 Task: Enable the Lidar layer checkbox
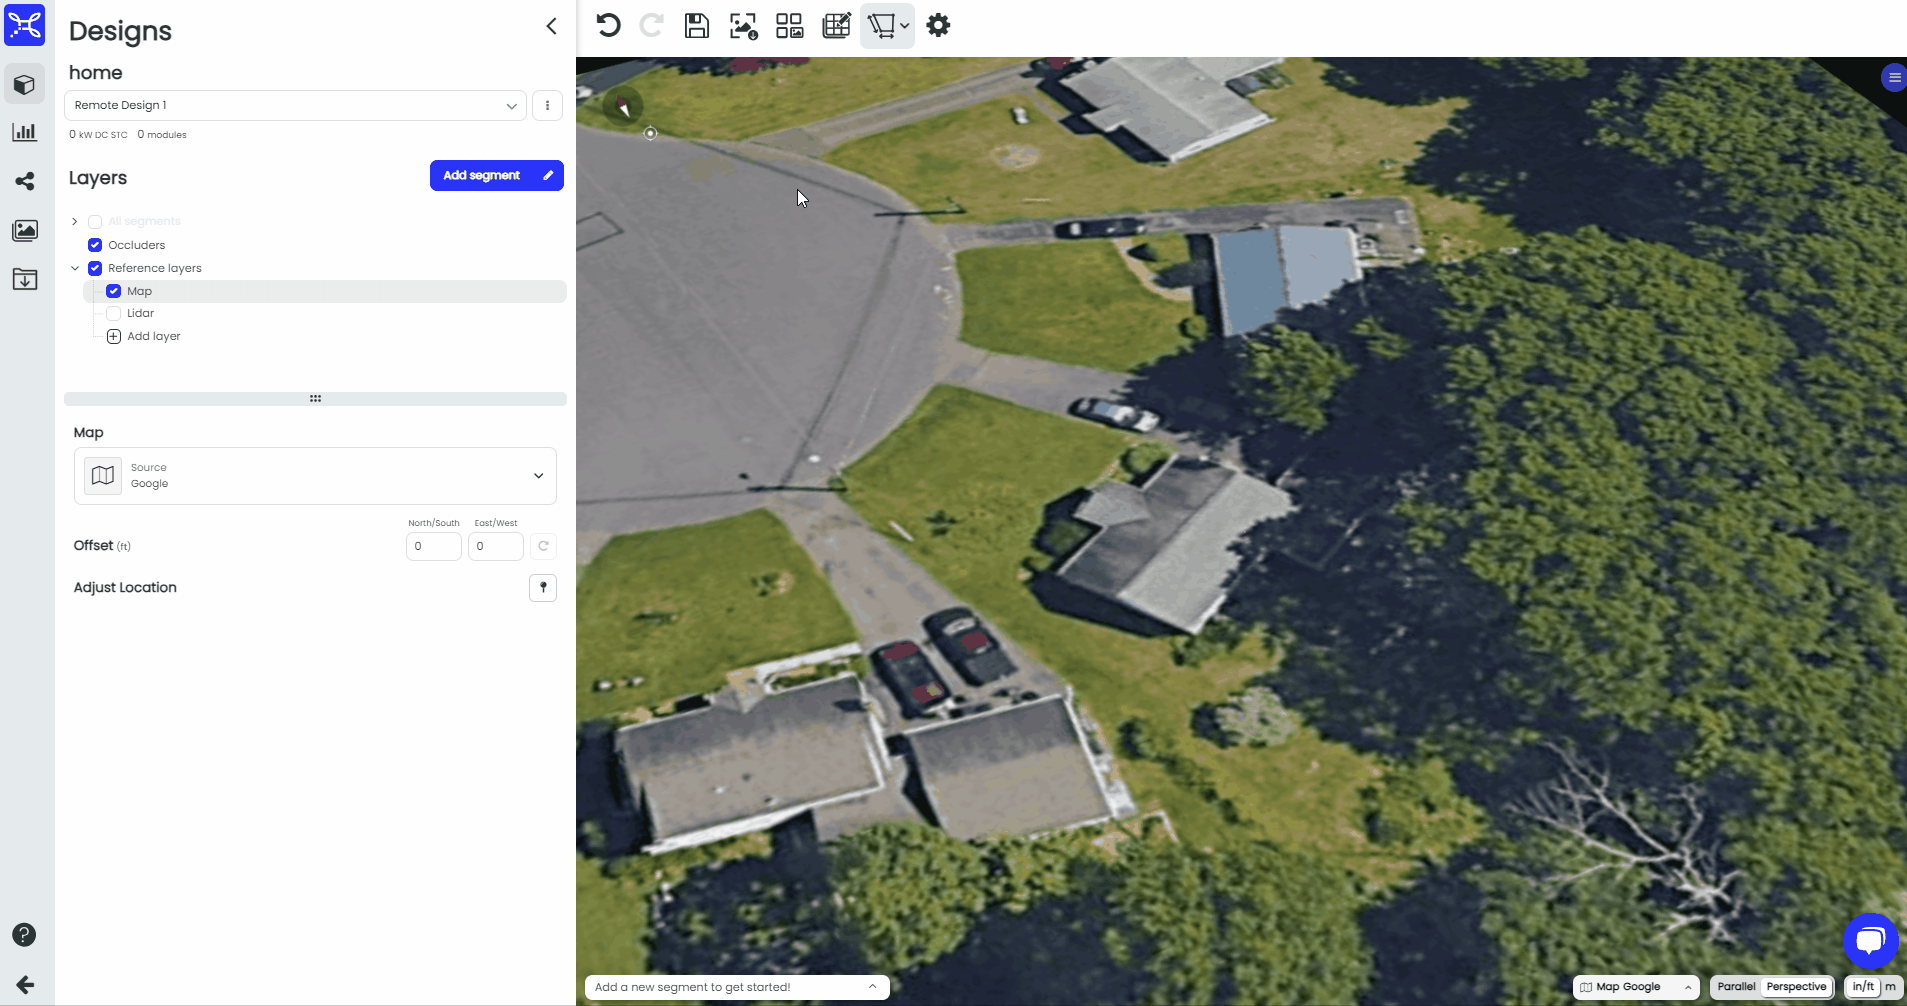click(x=114, y=314)
